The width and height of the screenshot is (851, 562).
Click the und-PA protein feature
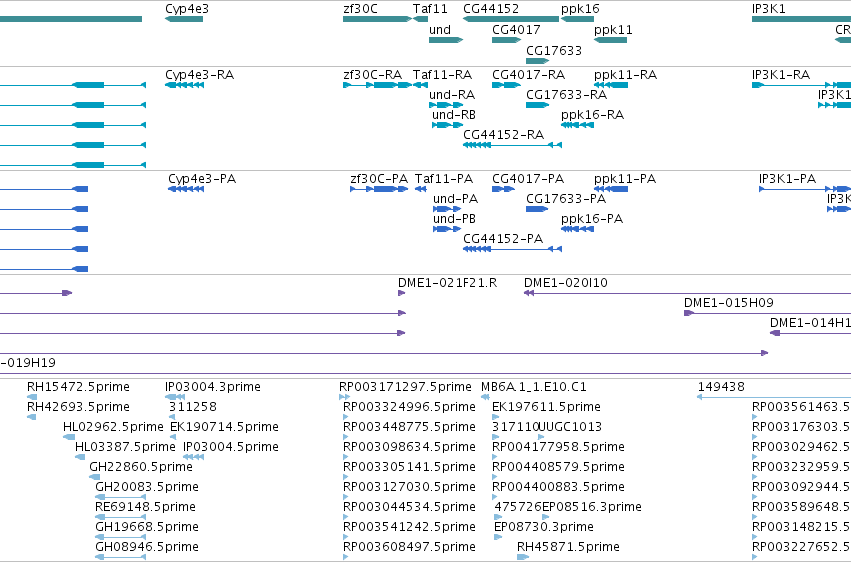[447, 209]
